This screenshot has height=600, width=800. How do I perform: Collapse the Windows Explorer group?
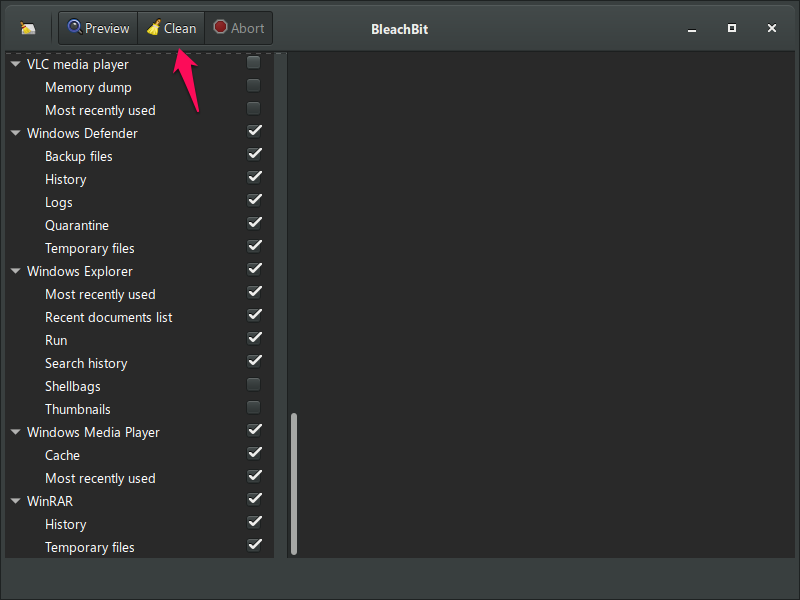16,271
